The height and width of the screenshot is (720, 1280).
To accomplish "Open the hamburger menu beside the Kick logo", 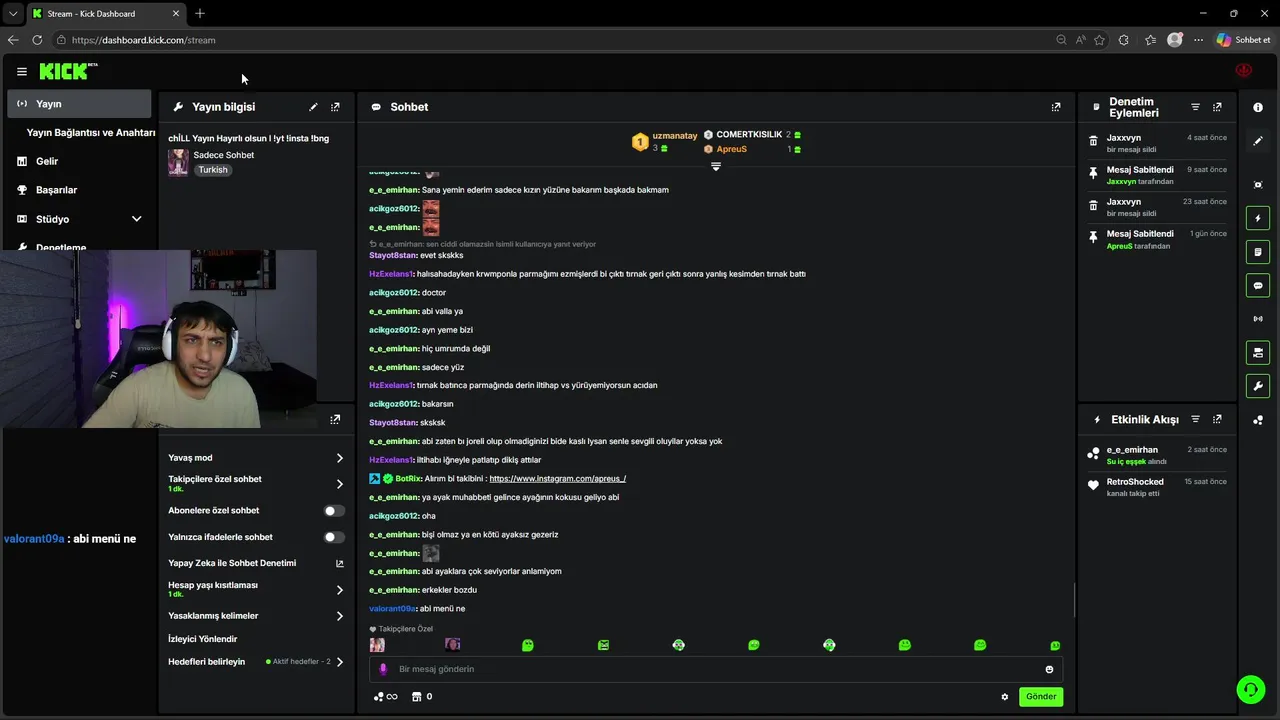I will (x=22, y=72).
